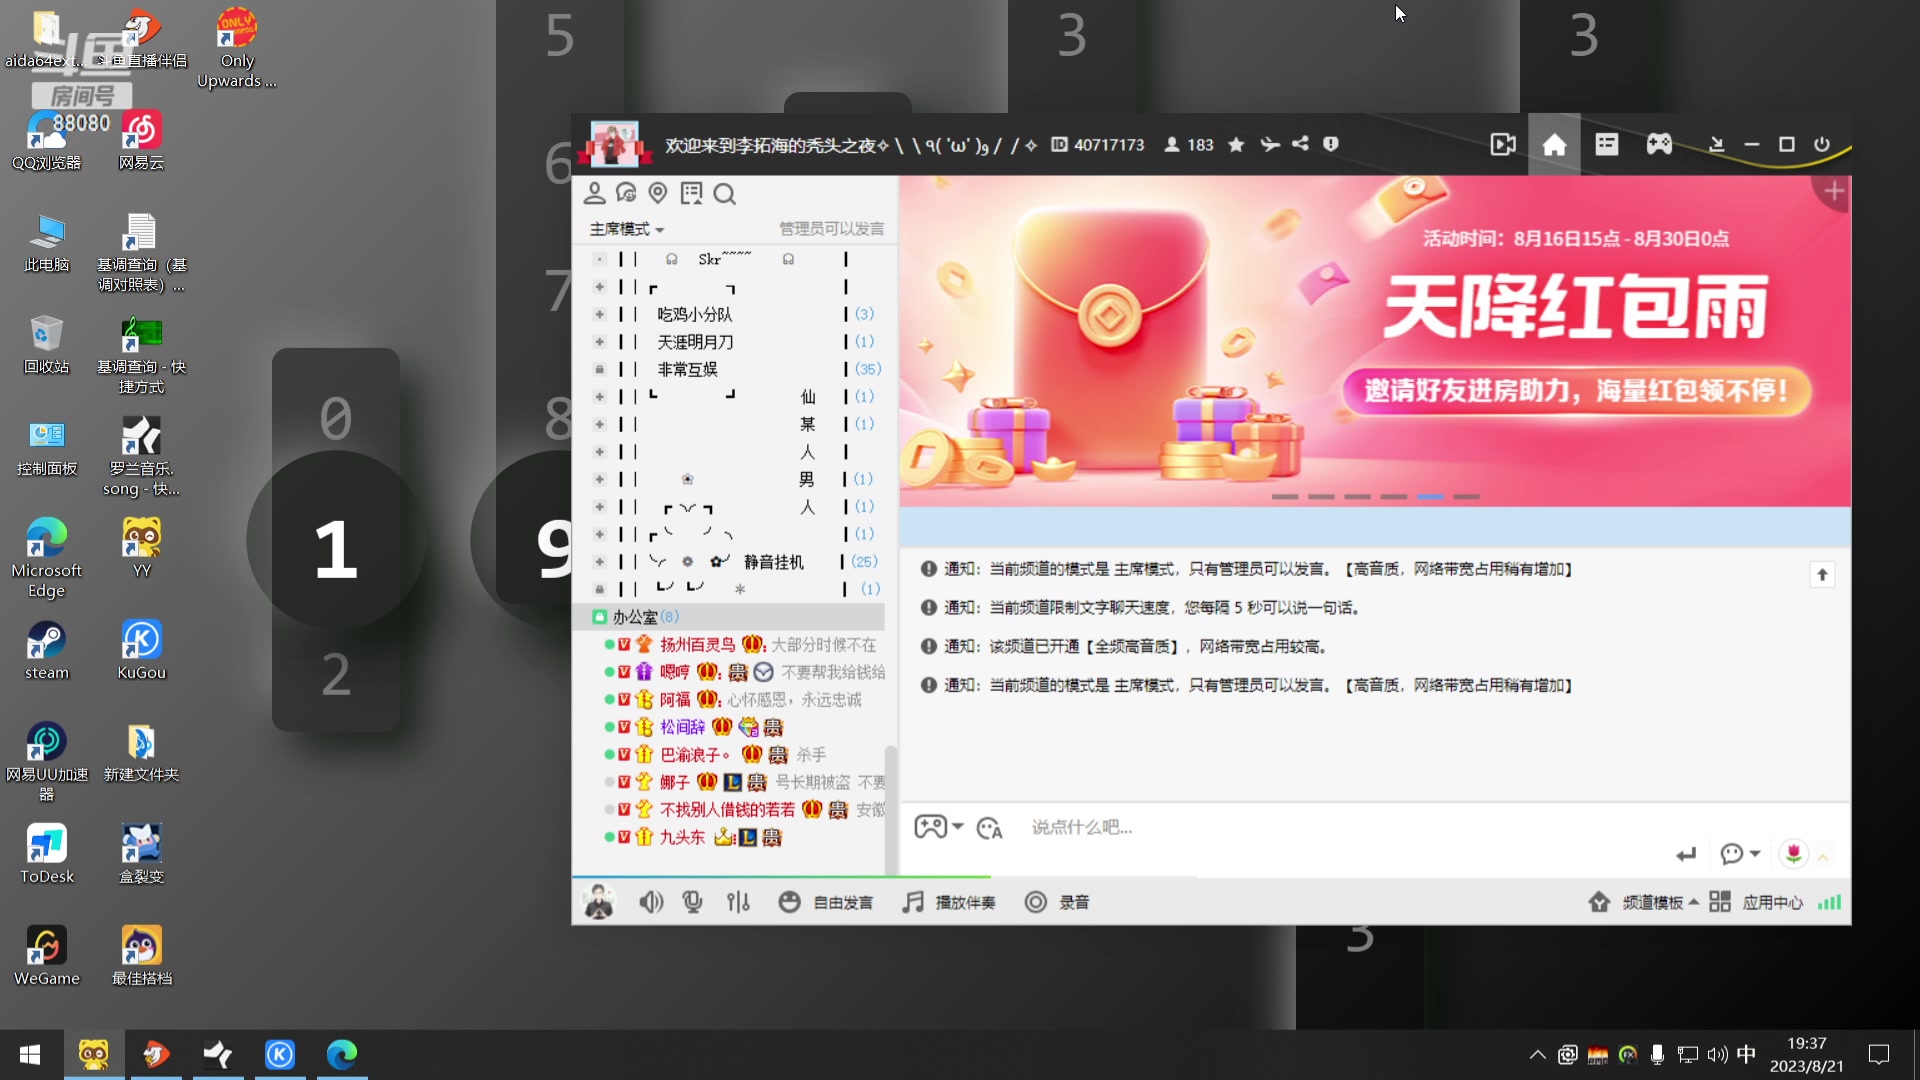The height and width of the screenshot is (1080, 1920).
Task: Open the live broadcast camera icon
Action: point(1503,144)
